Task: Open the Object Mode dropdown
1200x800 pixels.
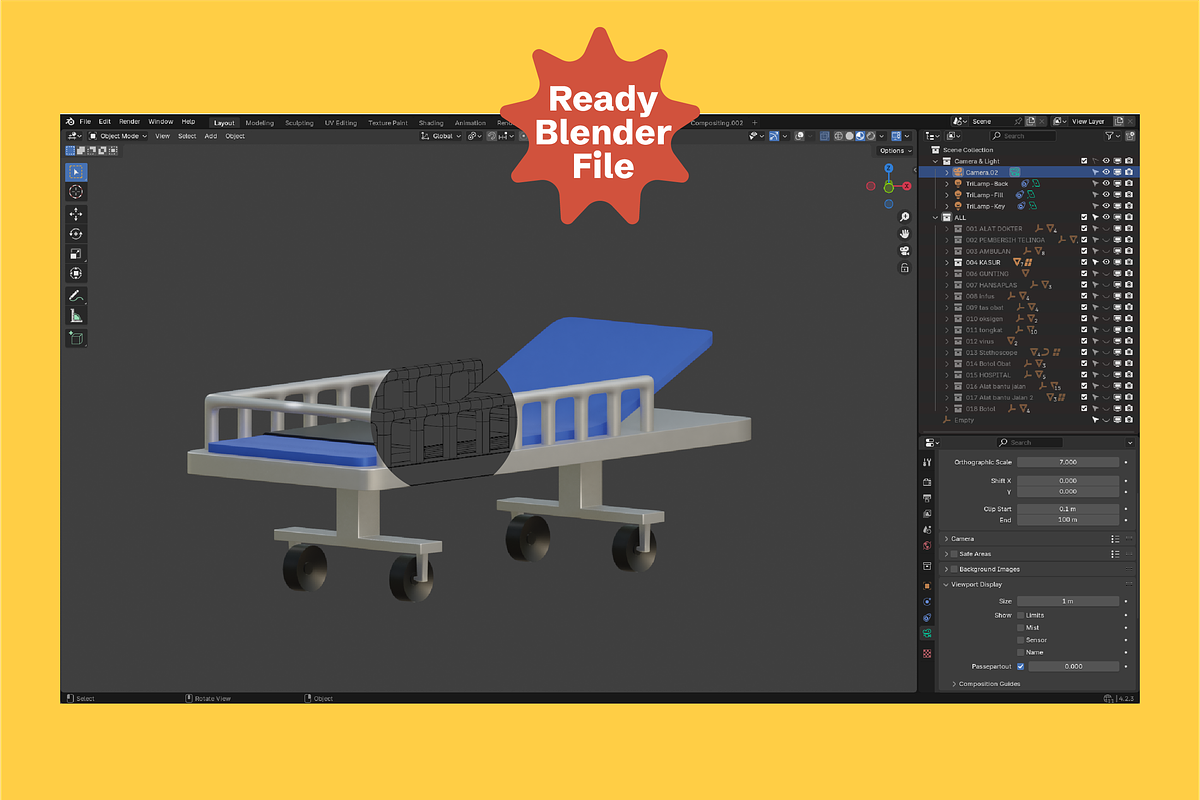Action: coord(118,136)
